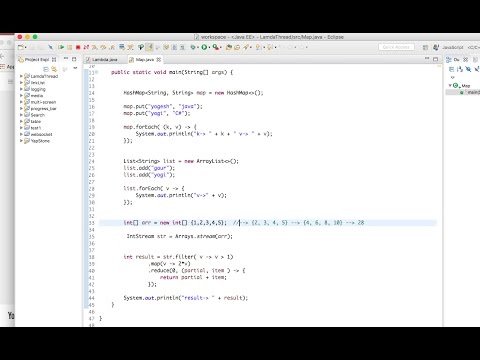Open the Run button dropdown arrow
This screenshot has height=360, width=480.
pos(209,48)
